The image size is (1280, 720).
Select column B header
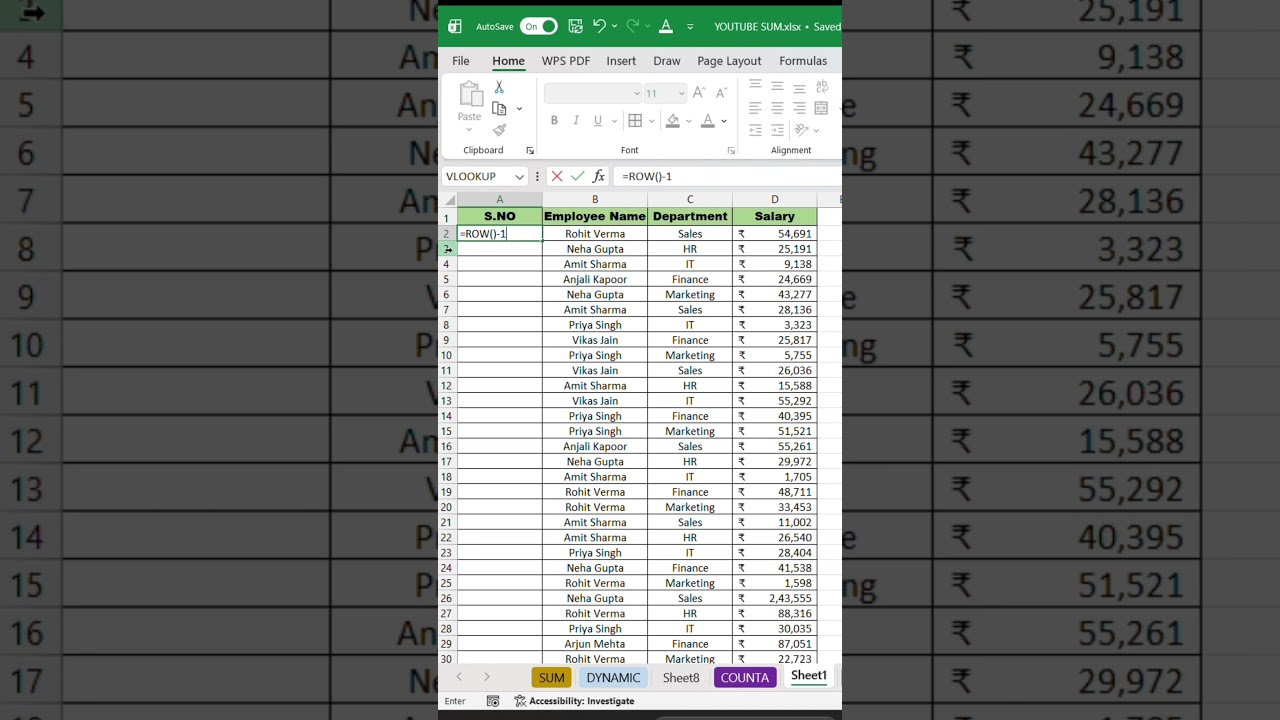595,200
